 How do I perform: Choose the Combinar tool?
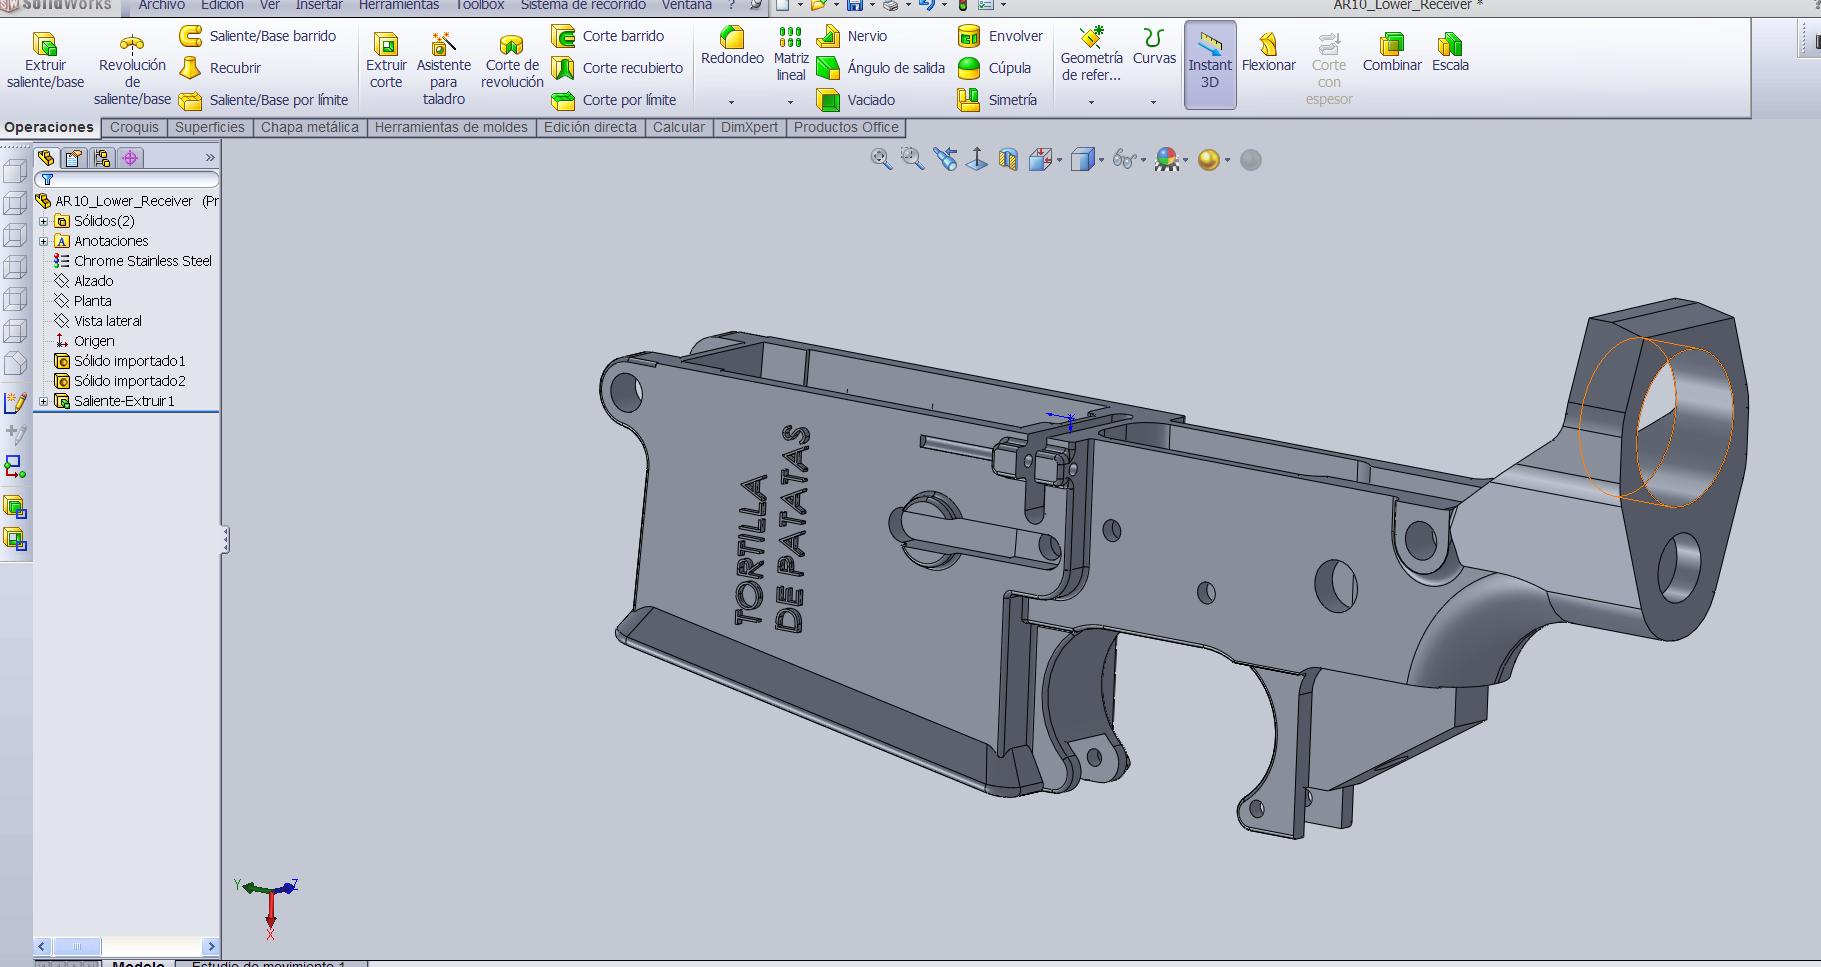tap(1391, 52)
